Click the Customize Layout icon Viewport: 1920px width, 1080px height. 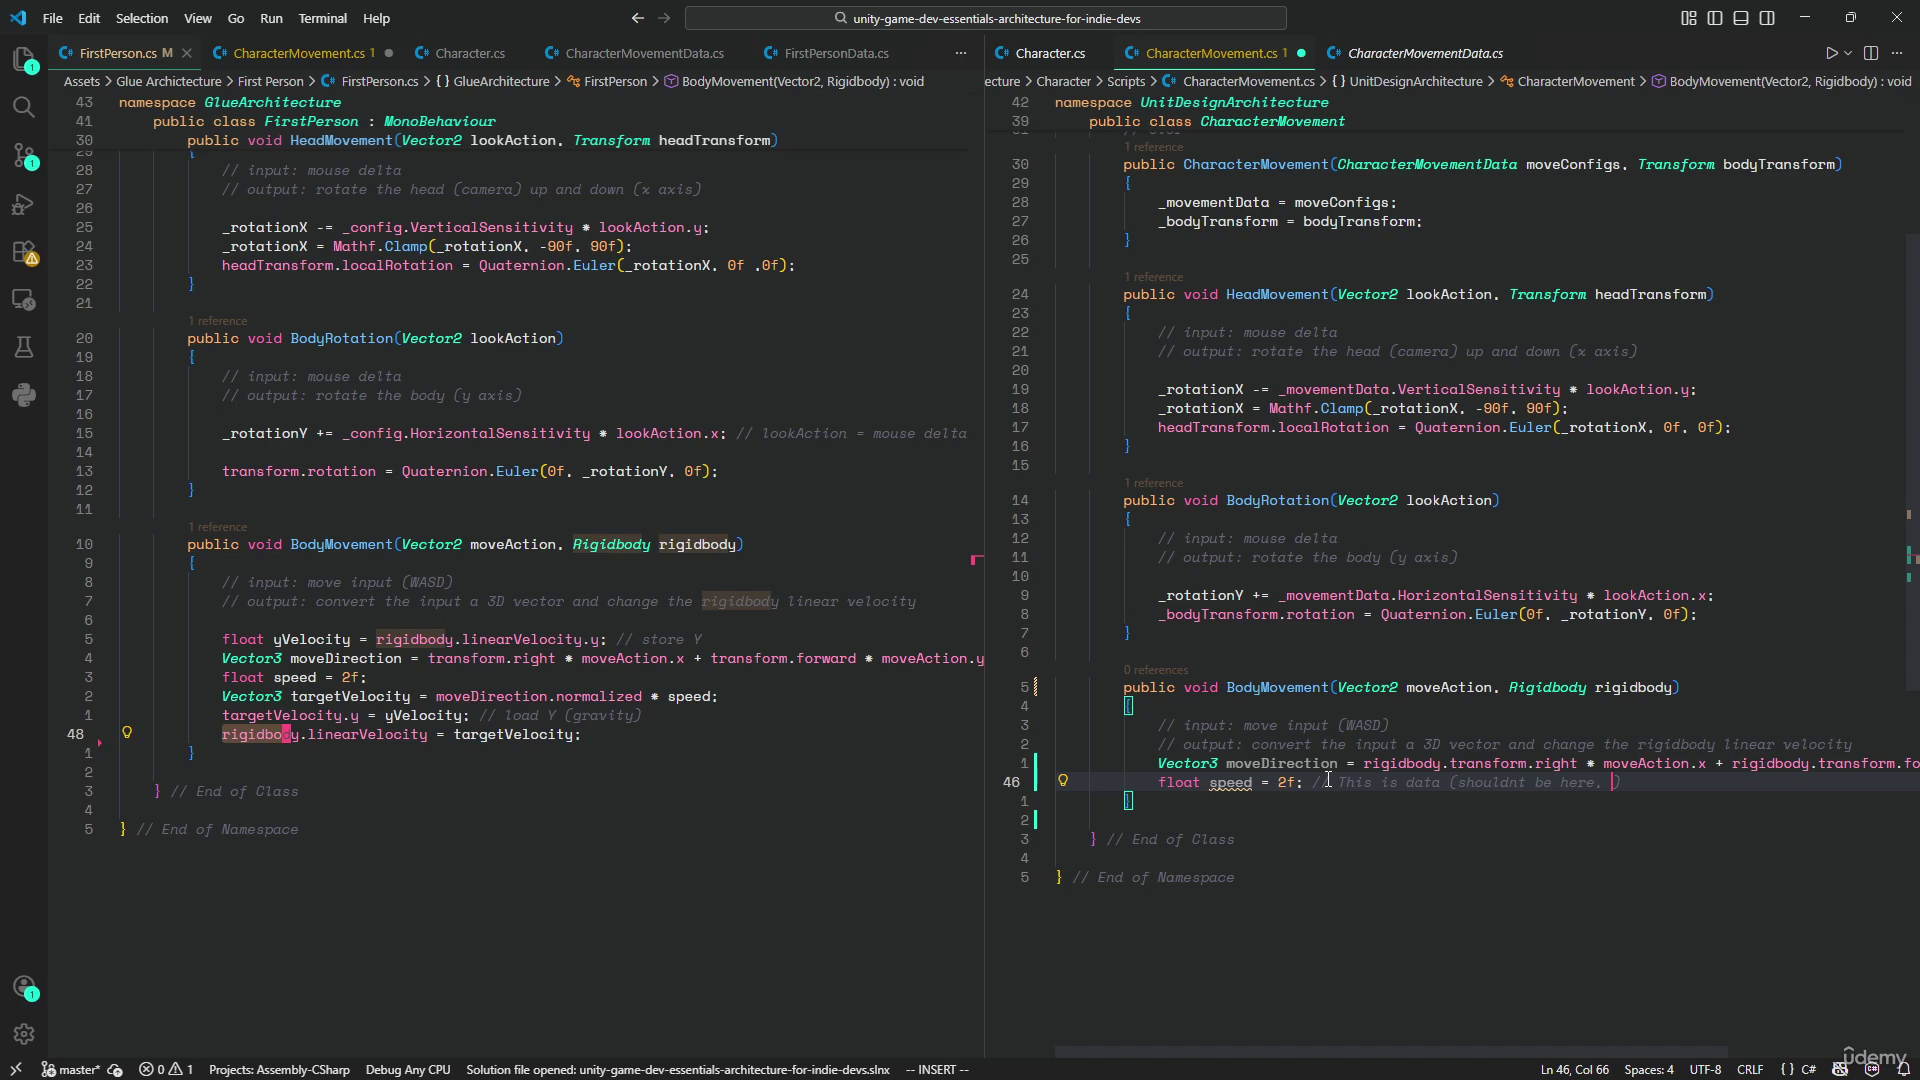[1689, 18]
